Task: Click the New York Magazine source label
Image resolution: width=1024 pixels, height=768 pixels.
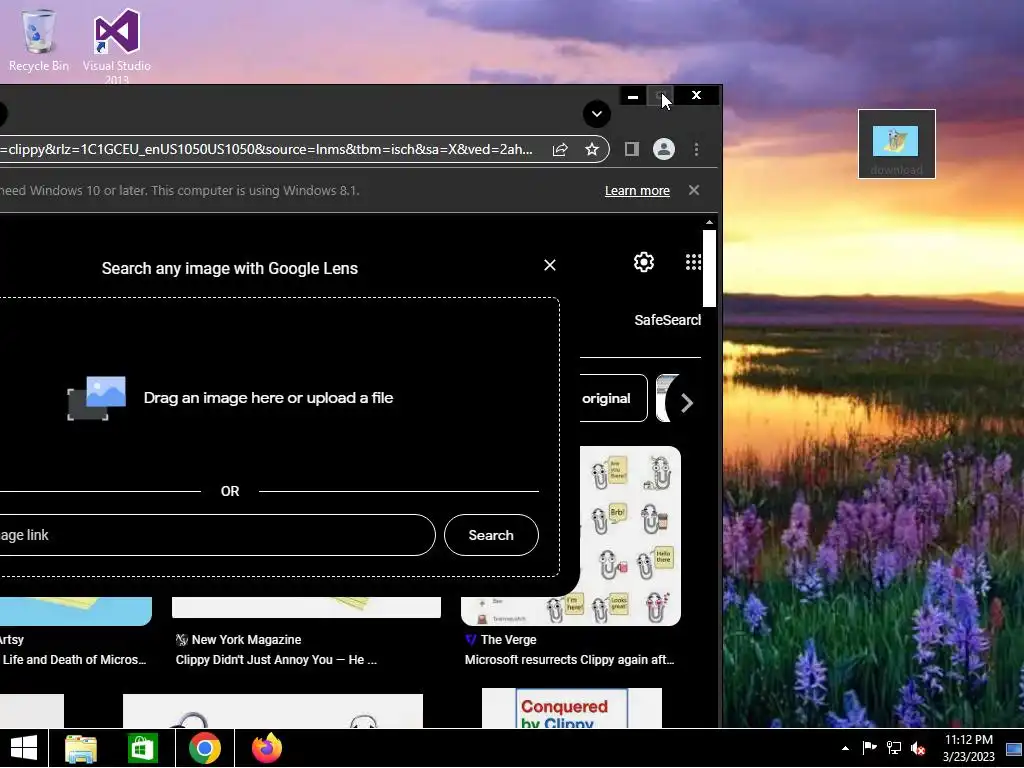Action: point(246,640)
